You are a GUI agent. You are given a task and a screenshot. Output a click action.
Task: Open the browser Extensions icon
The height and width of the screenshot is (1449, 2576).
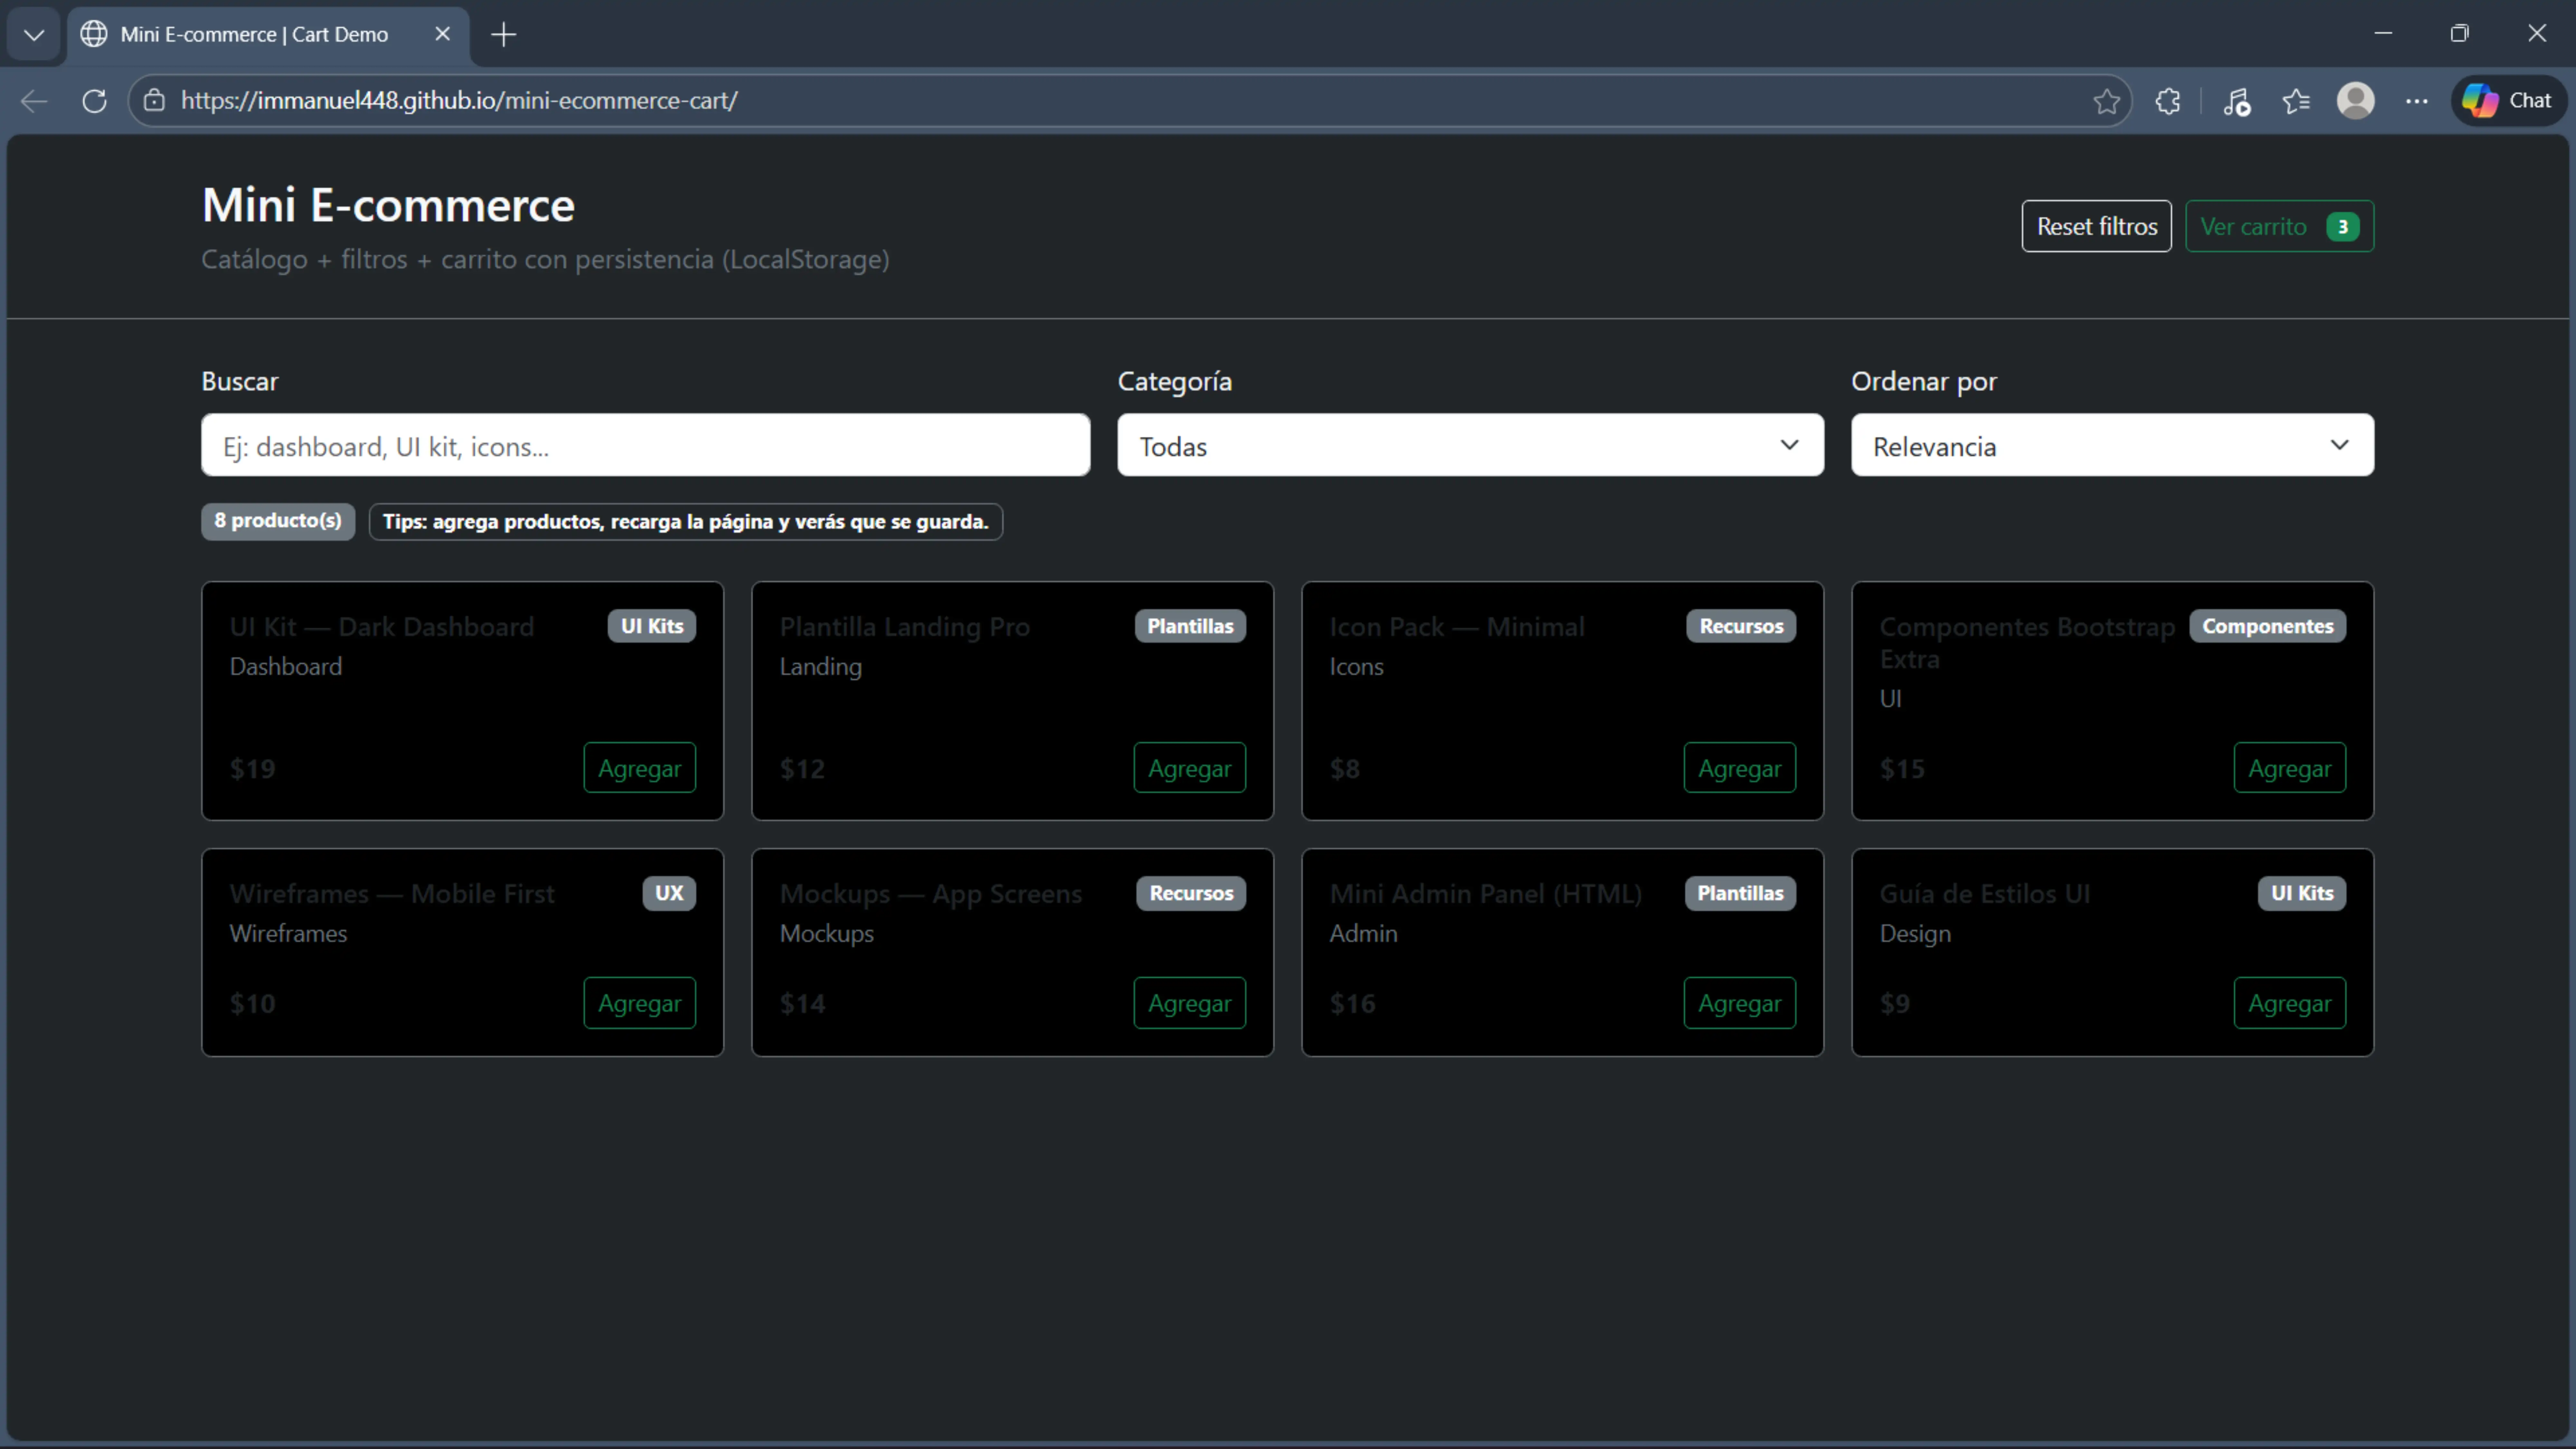[x=2168, y=100]
